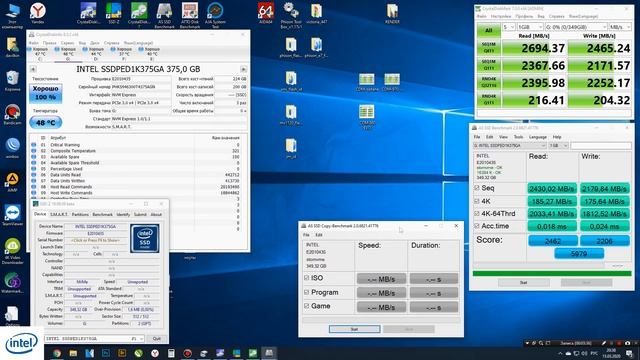
Task: Click Quit button in SSD-Z
Action: coord(157,339)
